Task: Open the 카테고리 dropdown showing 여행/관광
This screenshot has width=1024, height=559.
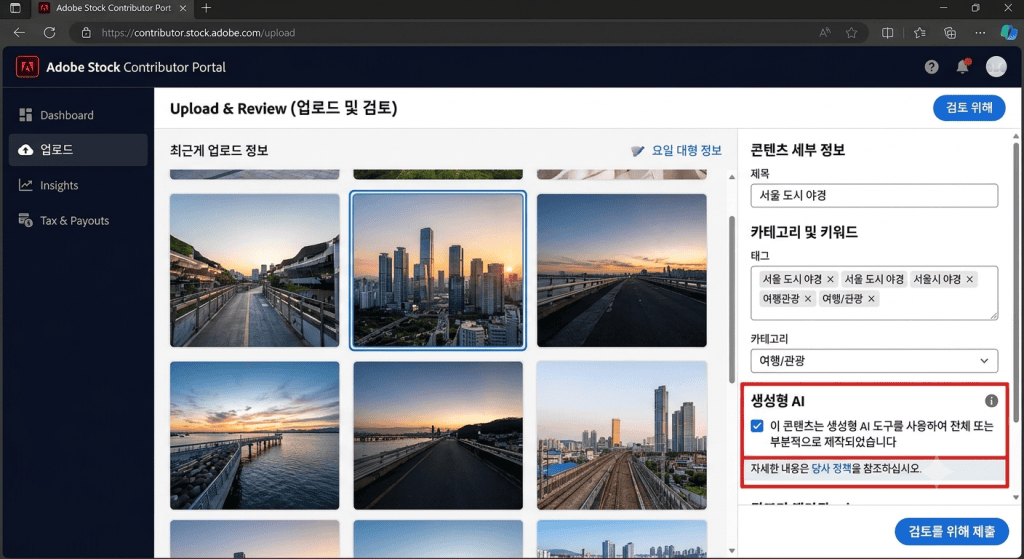Action: 874,360
